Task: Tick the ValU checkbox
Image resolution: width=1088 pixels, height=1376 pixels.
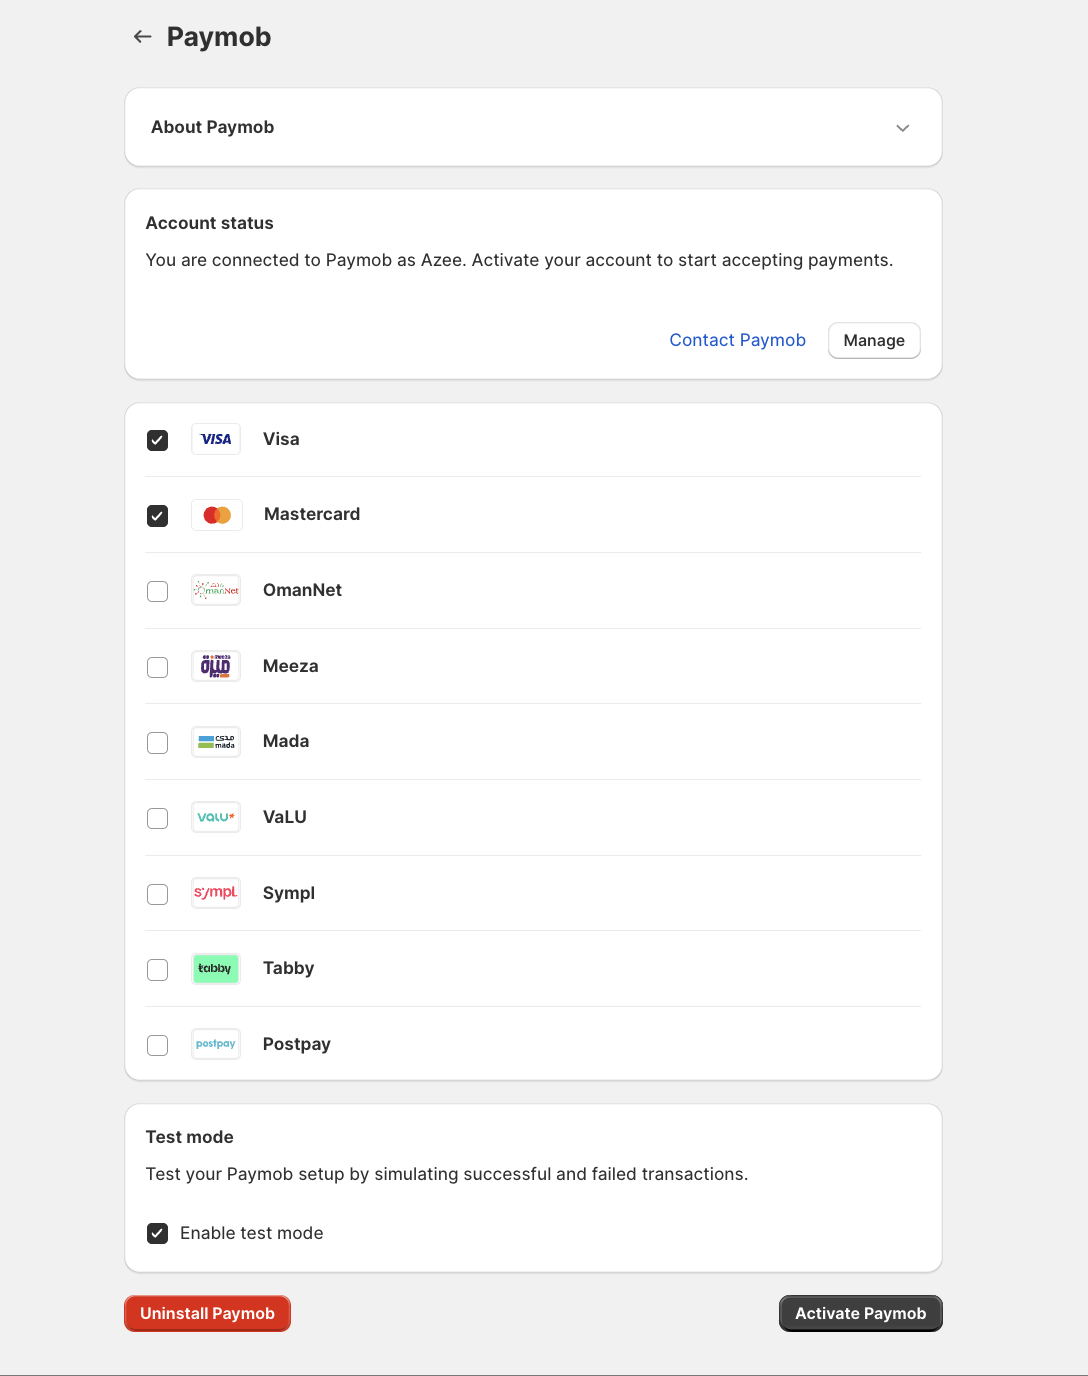Action: 158,818
